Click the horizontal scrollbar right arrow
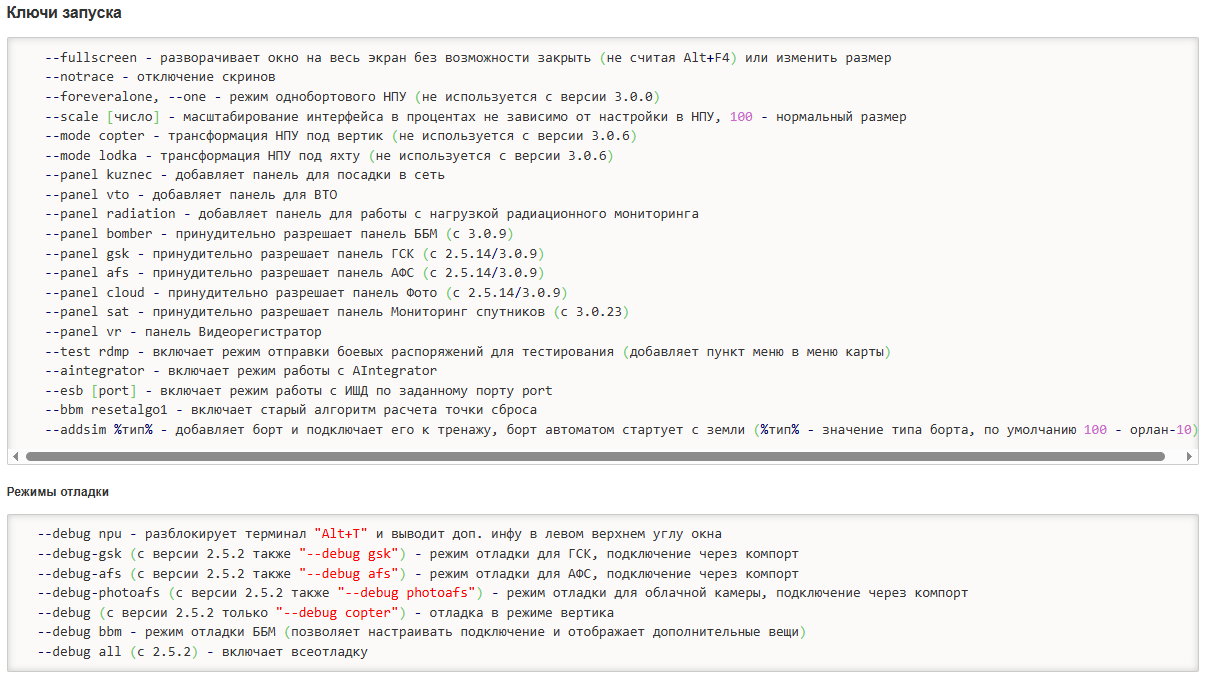 coord(1190,456)
